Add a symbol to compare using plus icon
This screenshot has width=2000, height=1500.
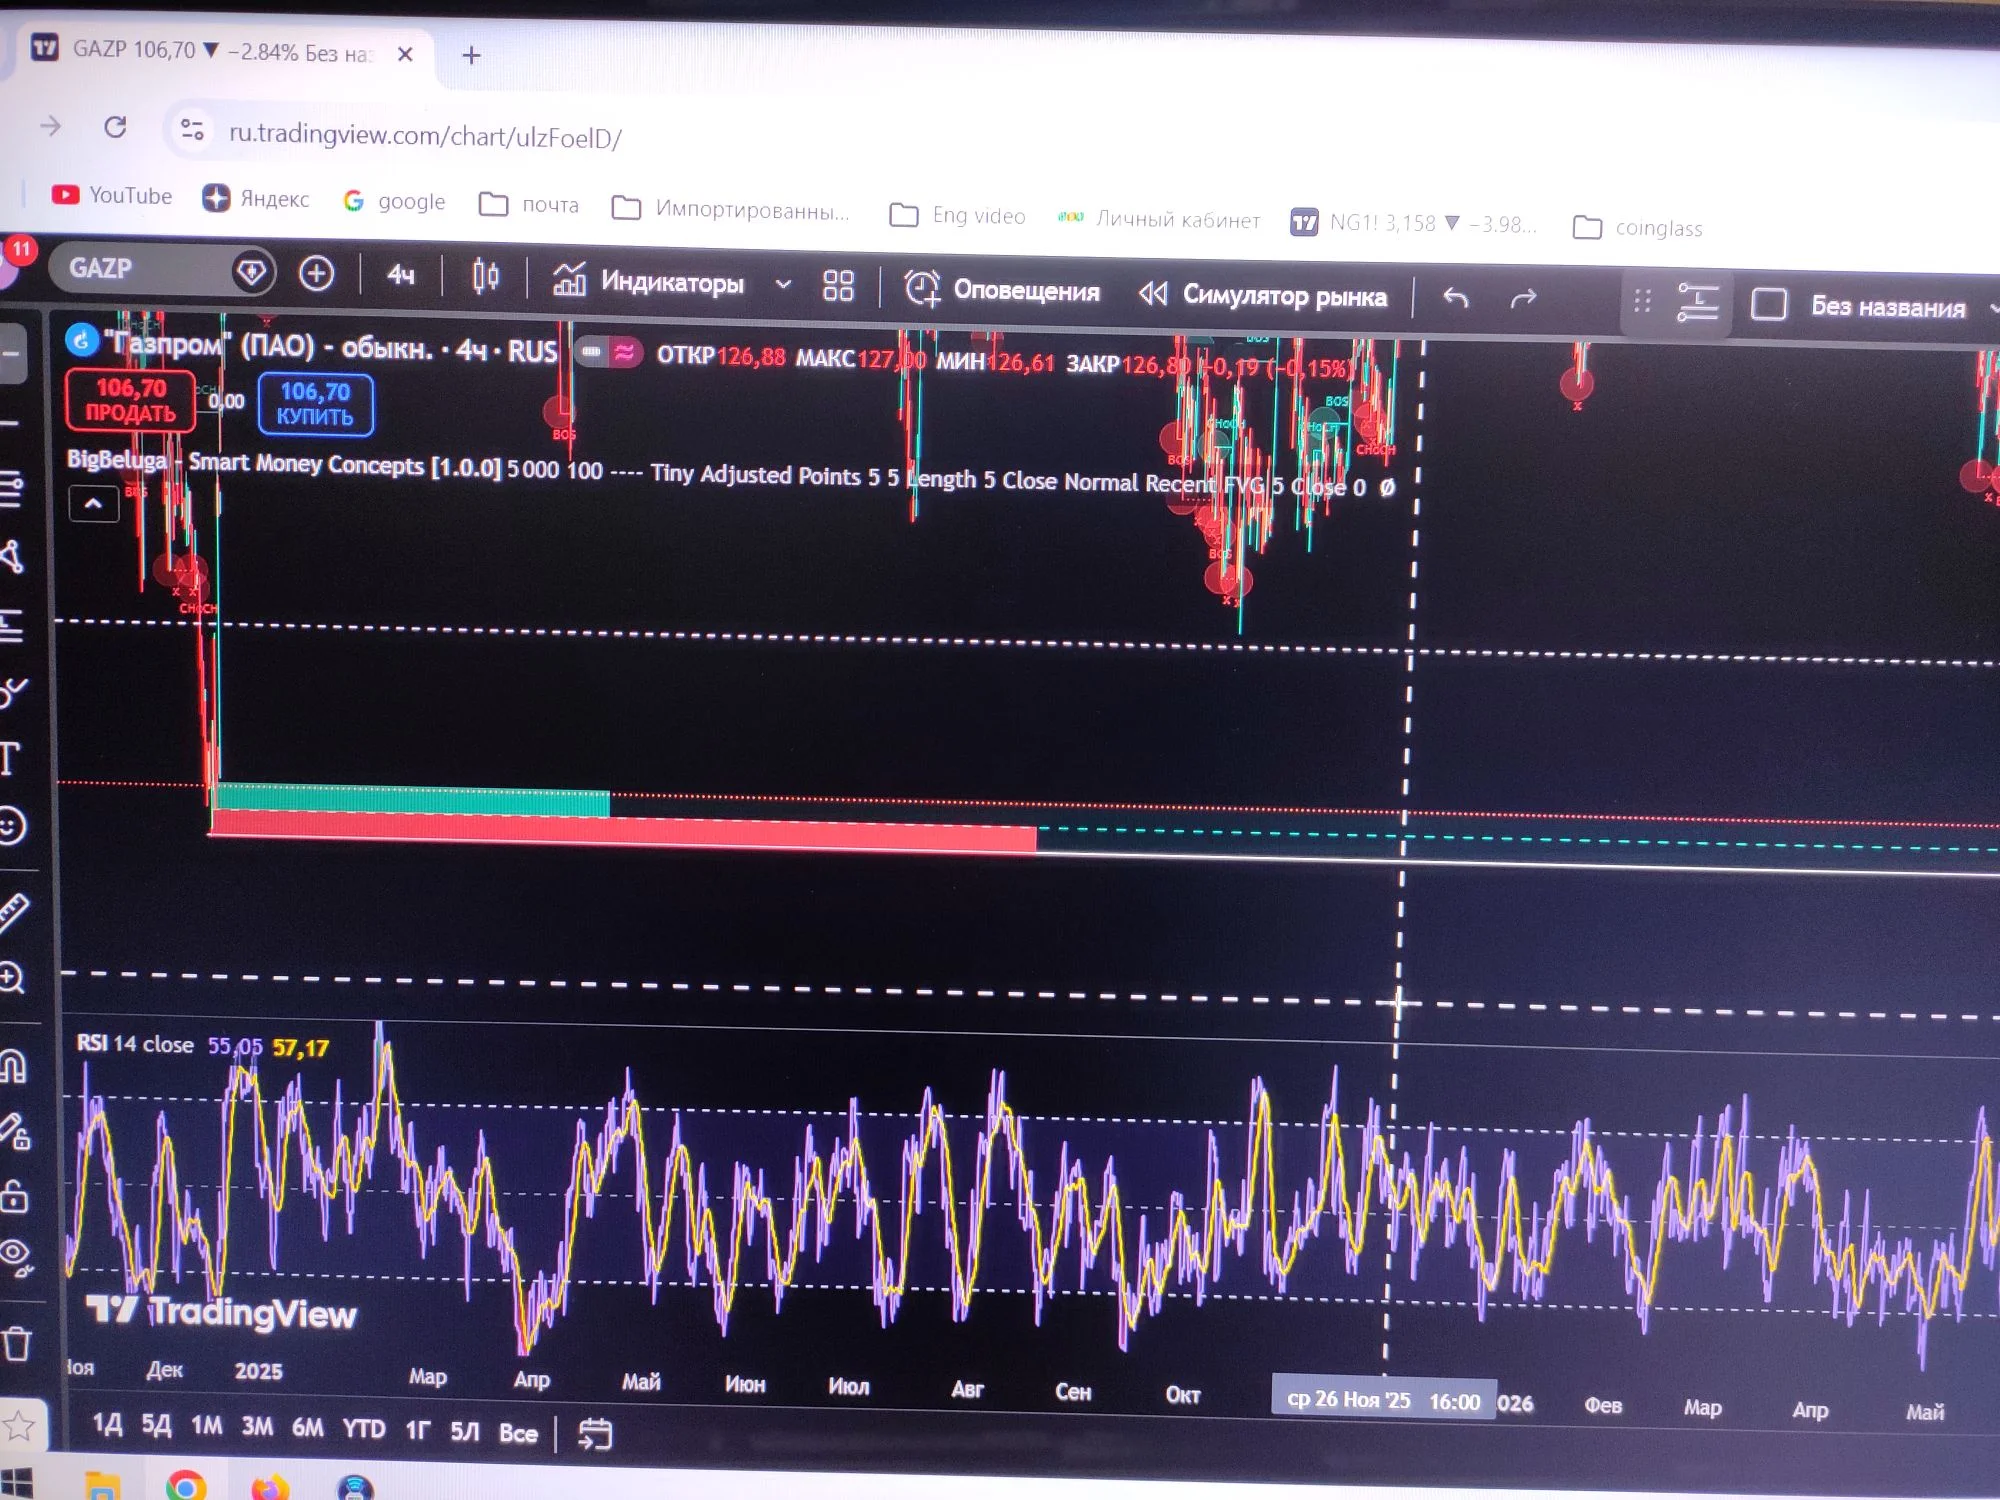(x=316, y=273)
